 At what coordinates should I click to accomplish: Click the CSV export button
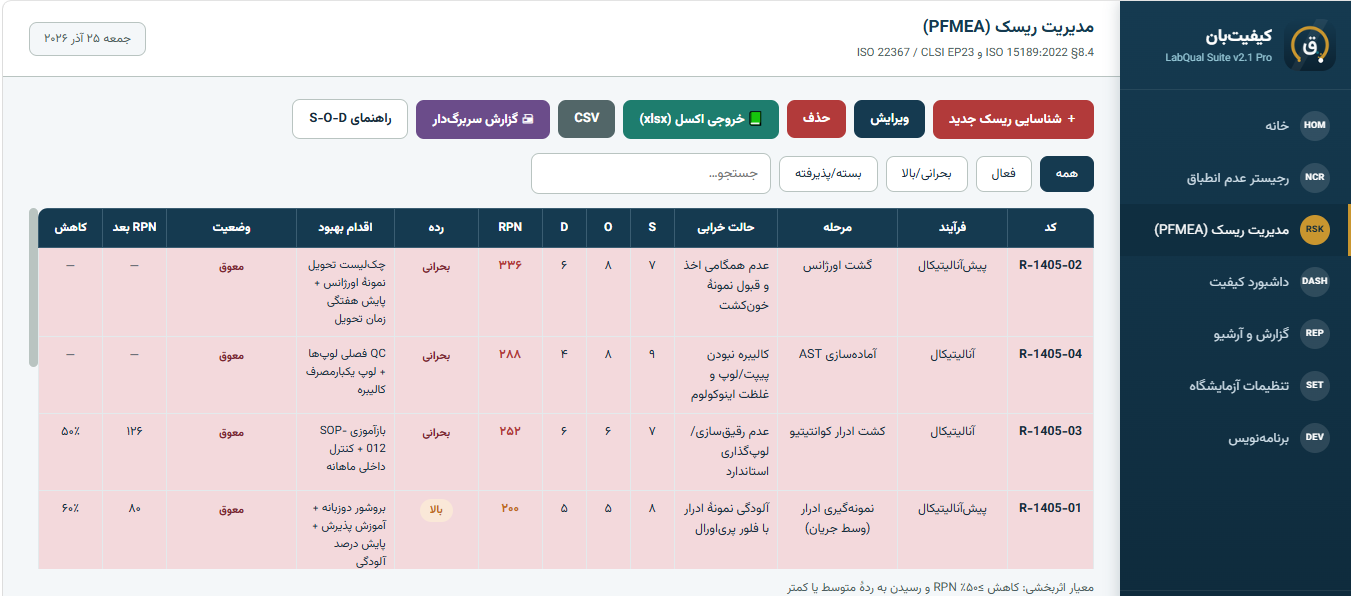[x=586, y=119]
